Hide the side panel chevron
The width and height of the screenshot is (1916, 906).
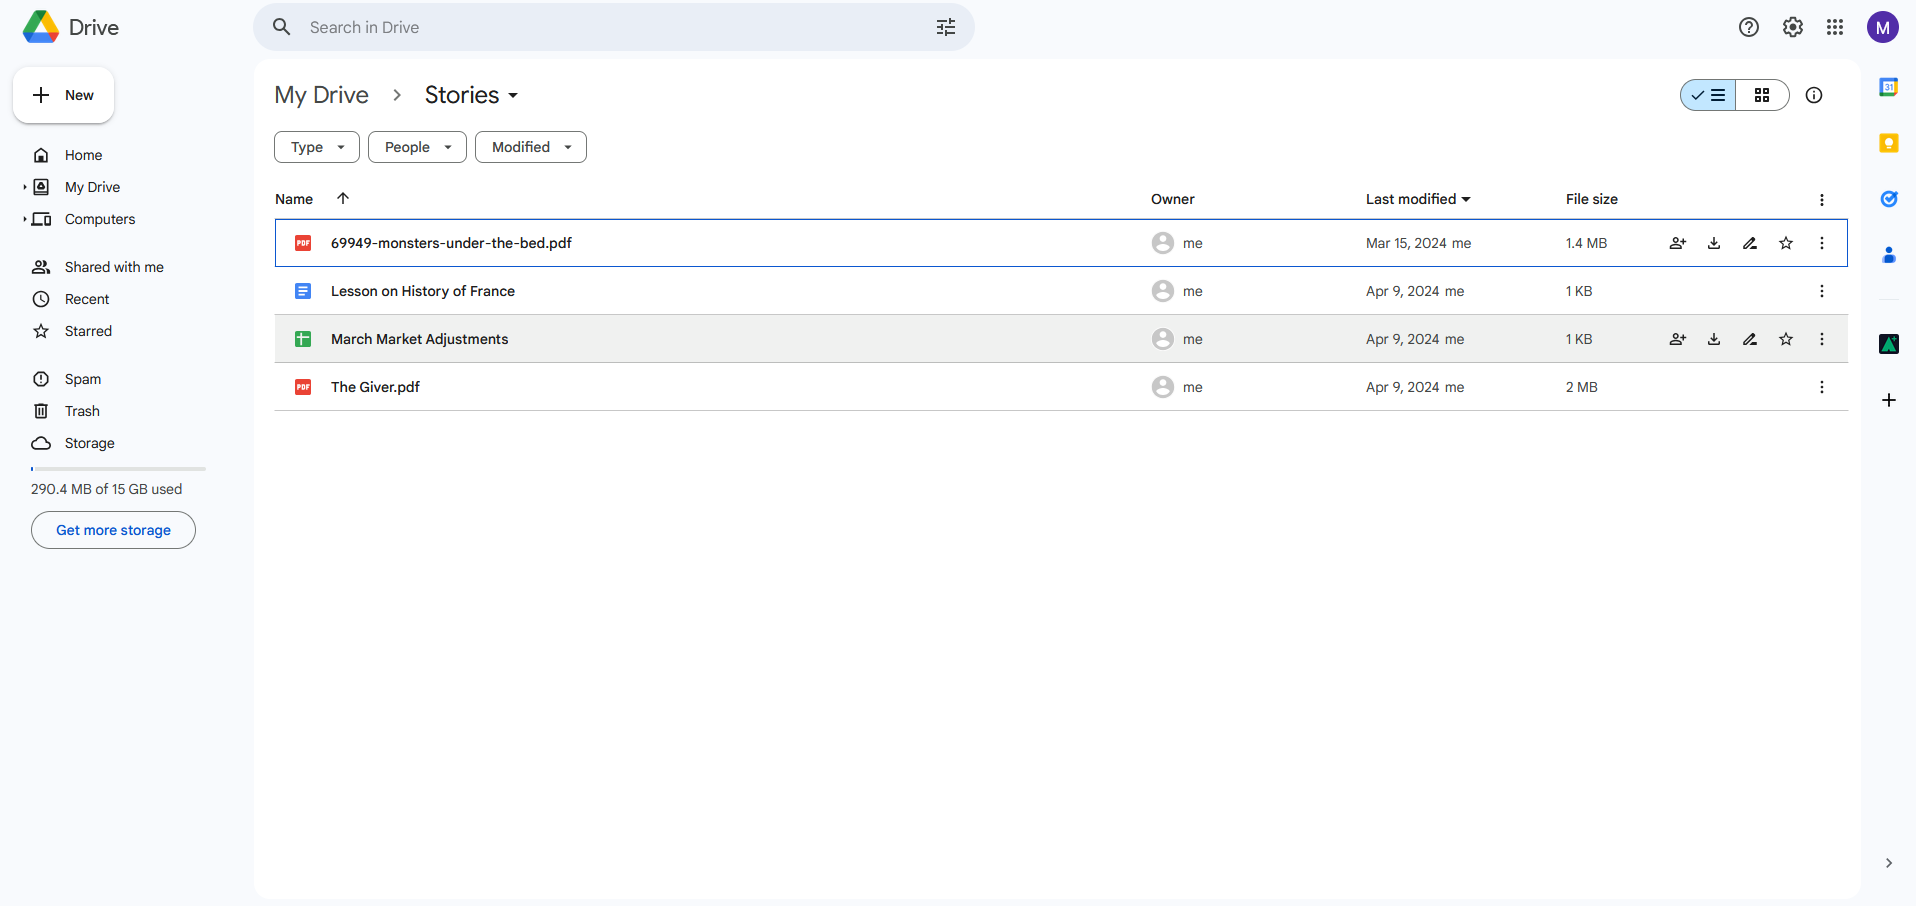tap(1889, 863)
